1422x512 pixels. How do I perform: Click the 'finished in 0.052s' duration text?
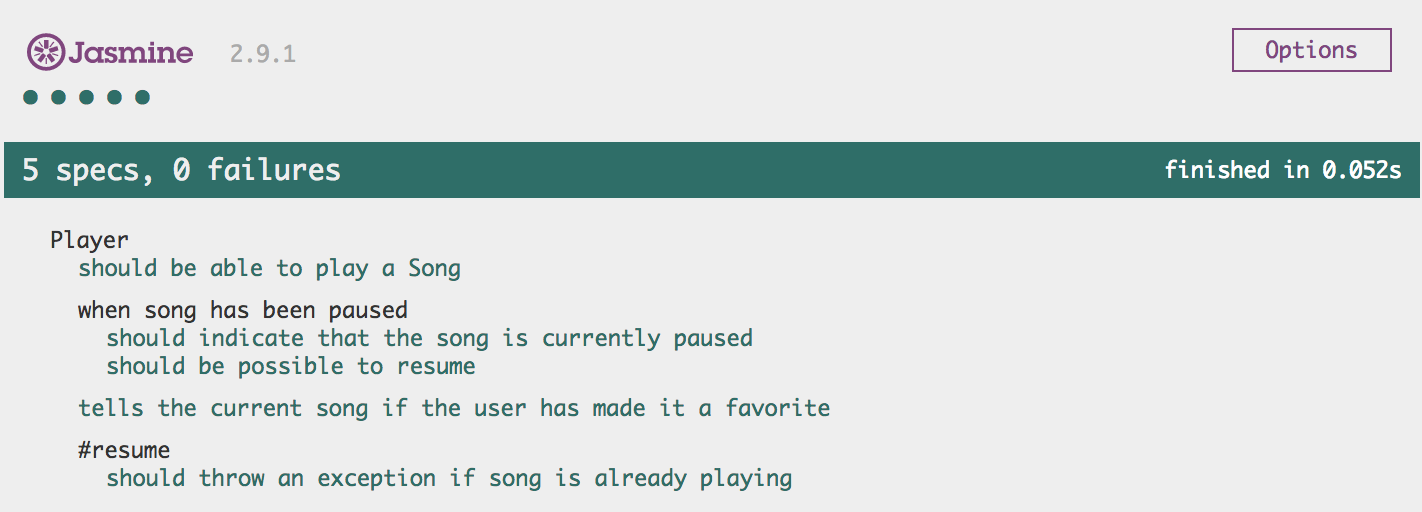(x=1283, y=170)
